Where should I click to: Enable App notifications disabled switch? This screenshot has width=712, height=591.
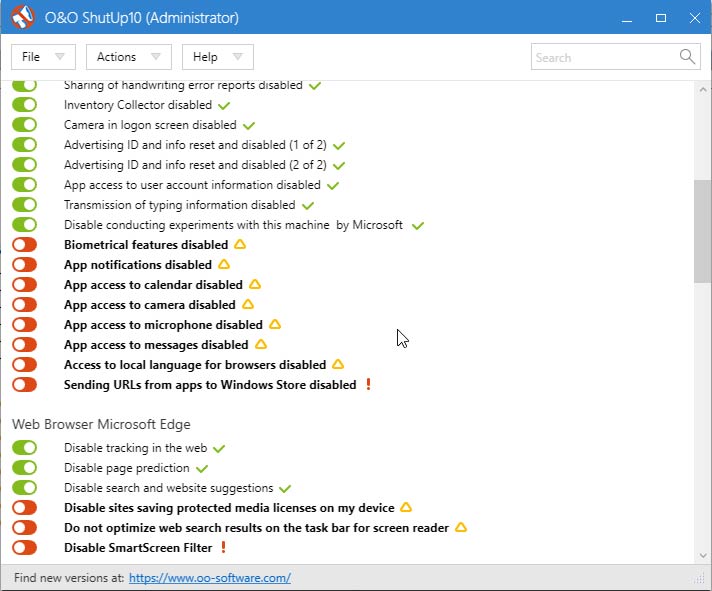[x=25, y=265]
